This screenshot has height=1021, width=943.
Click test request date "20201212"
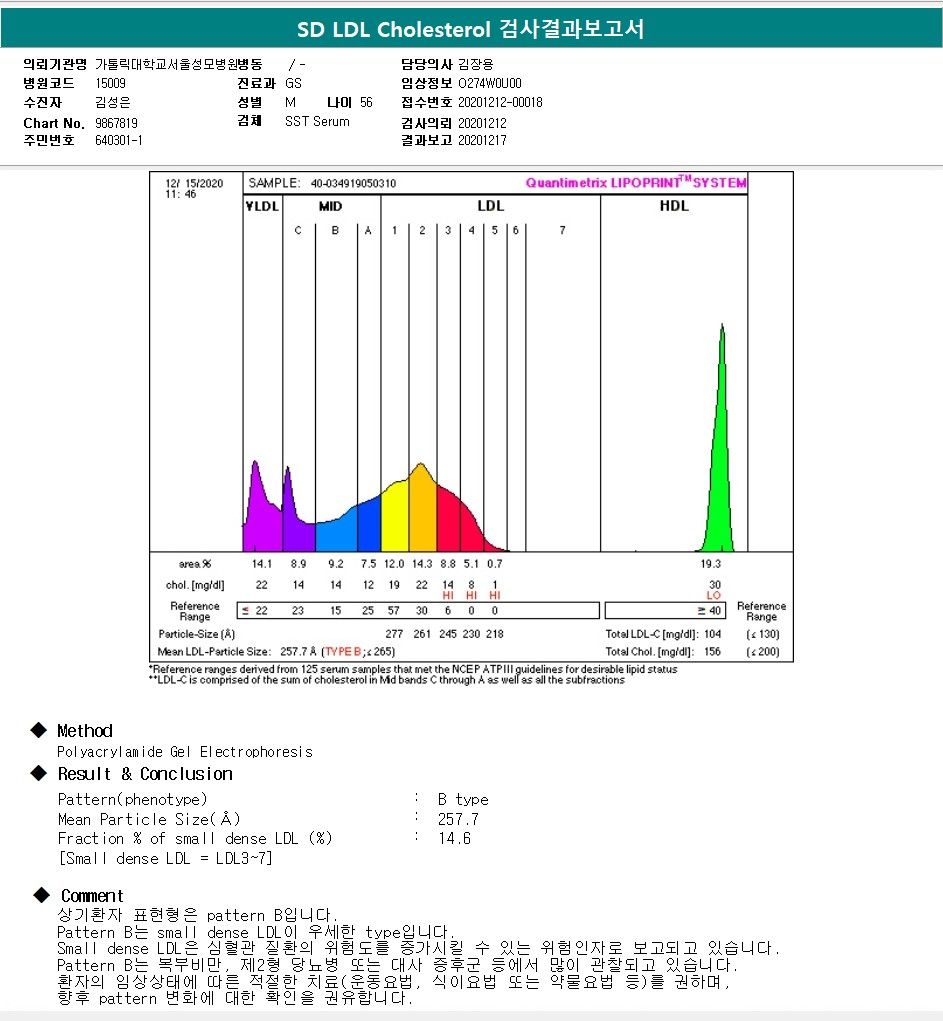482,123
